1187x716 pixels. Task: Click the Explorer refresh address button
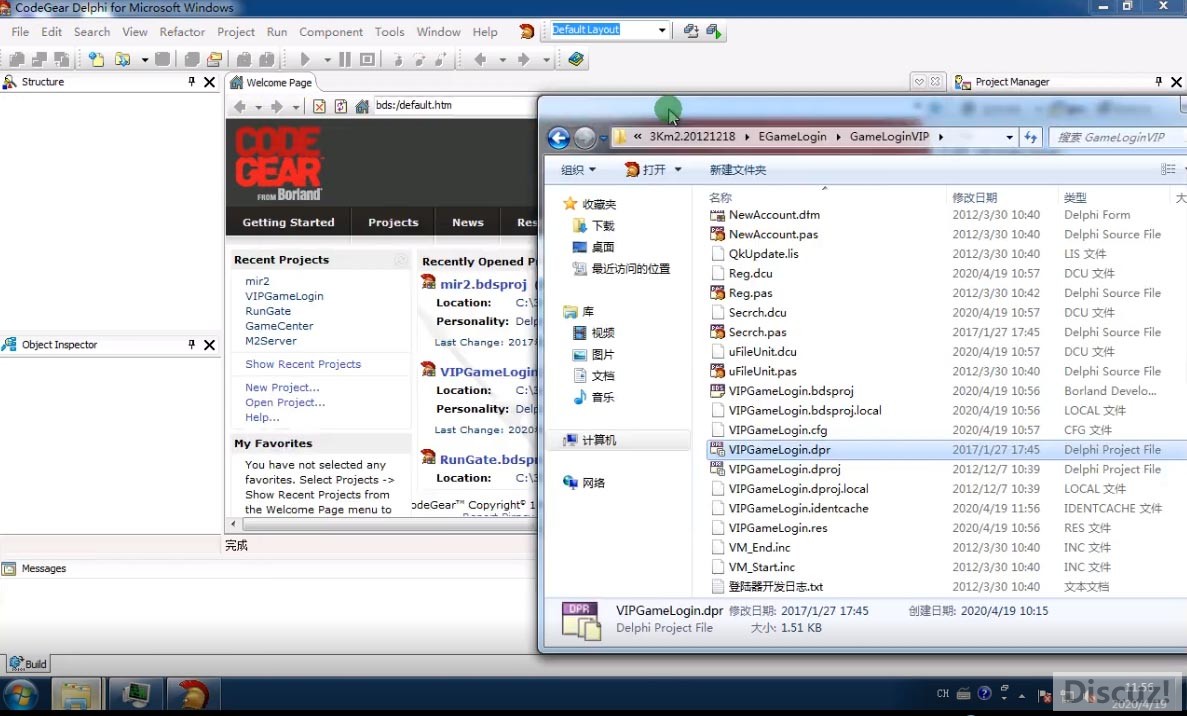(x=1030, y=137)
